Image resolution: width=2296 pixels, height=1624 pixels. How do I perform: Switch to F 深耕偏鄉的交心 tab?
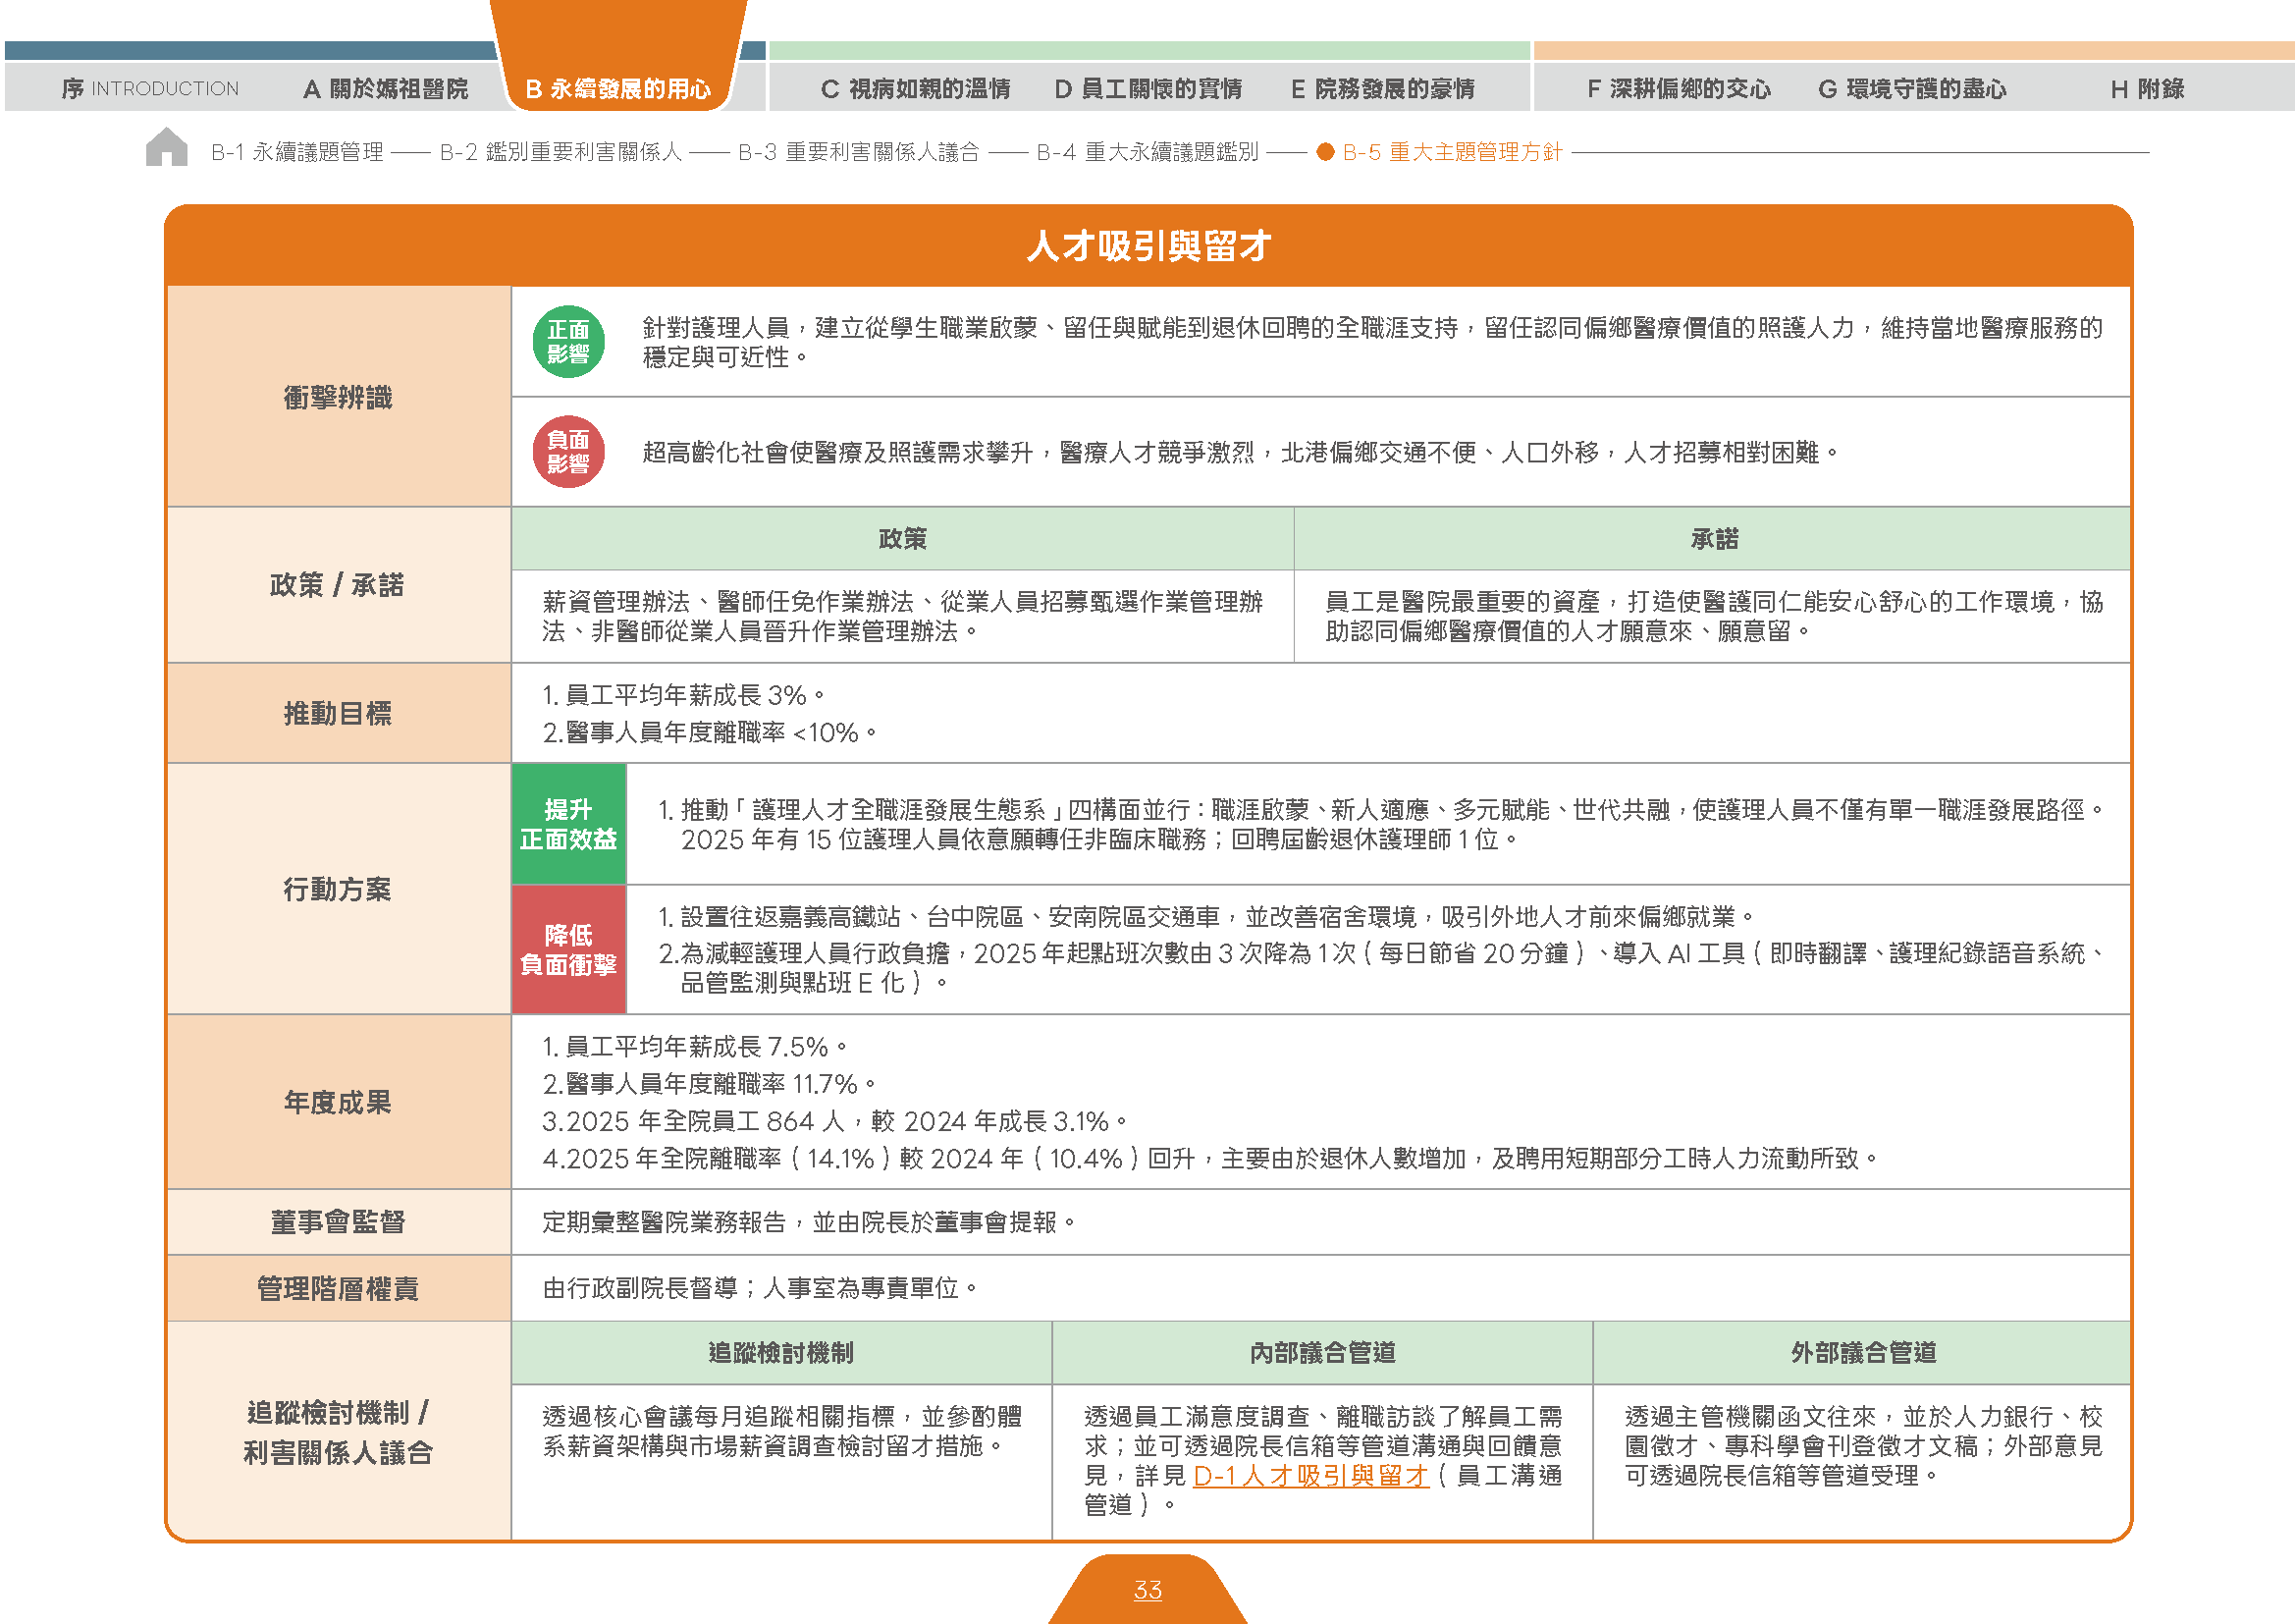click(1679, 89)
